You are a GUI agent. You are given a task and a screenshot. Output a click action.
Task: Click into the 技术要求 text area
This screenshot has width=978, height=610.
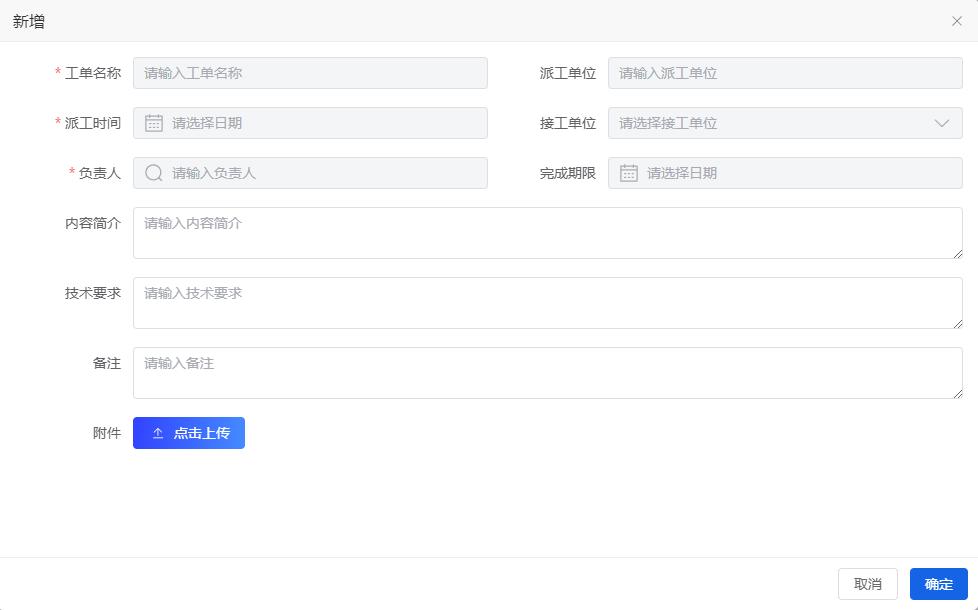click(548, 303)
